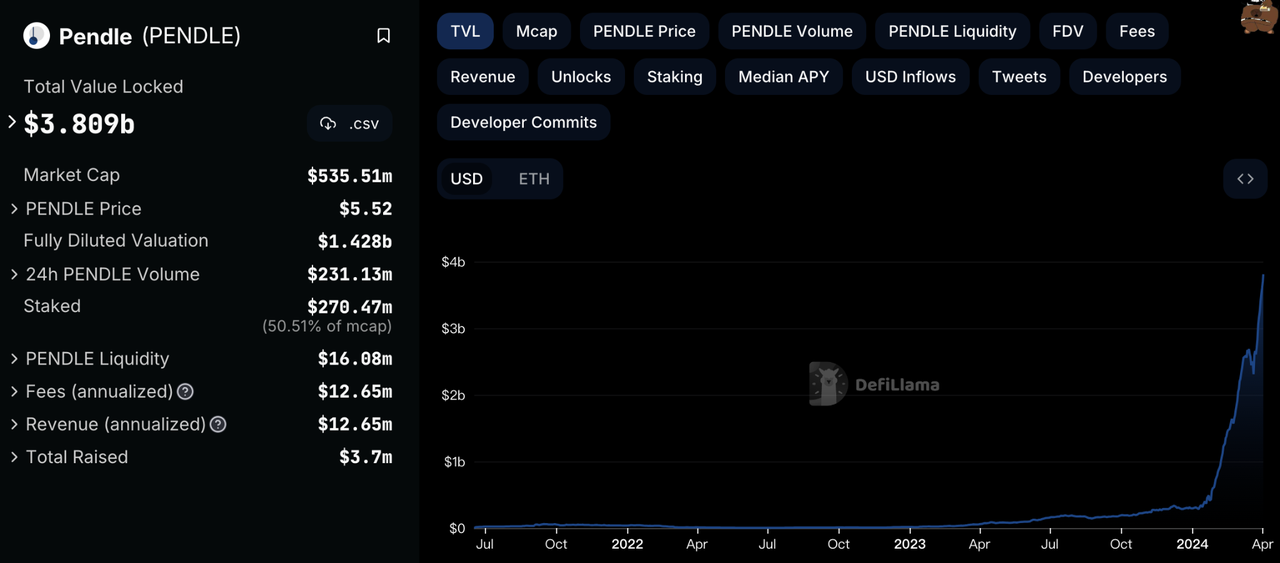Screen dimensions: 1280x563
Task: Expand the 24h PENDLE Volume row
Action: (x=14, y=274)
